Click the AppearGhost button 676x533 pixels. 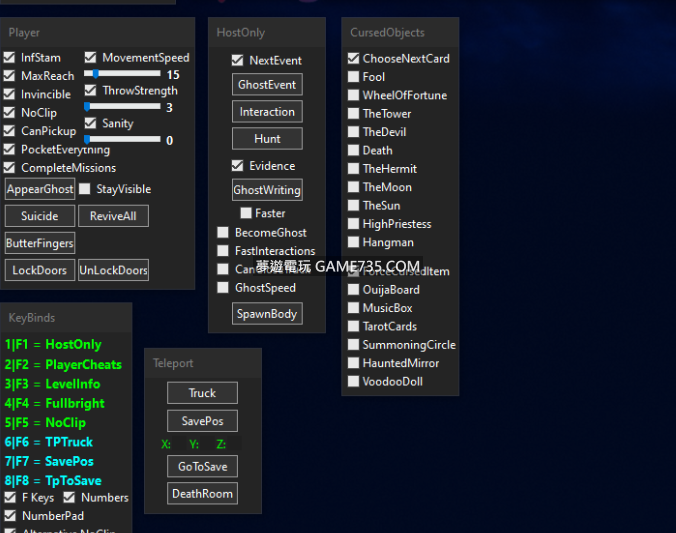tap(40, 189)
